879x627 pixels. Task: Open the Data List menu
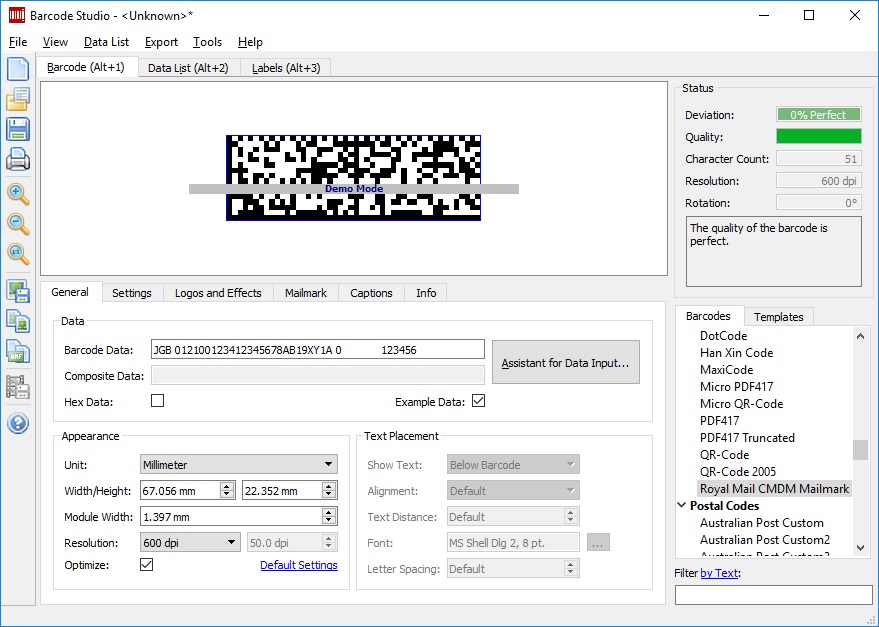[x=106, y=42]
